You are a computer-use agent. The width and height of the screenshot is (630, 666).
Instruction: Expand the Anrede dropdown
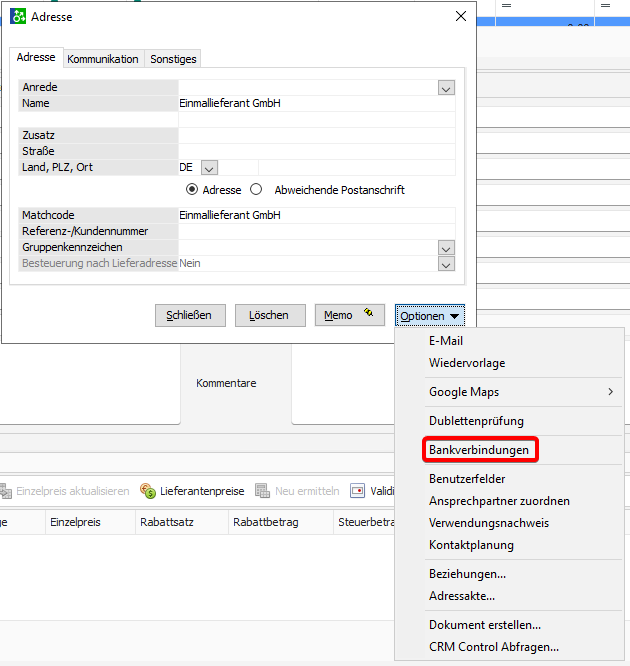(x=446, y=88)
